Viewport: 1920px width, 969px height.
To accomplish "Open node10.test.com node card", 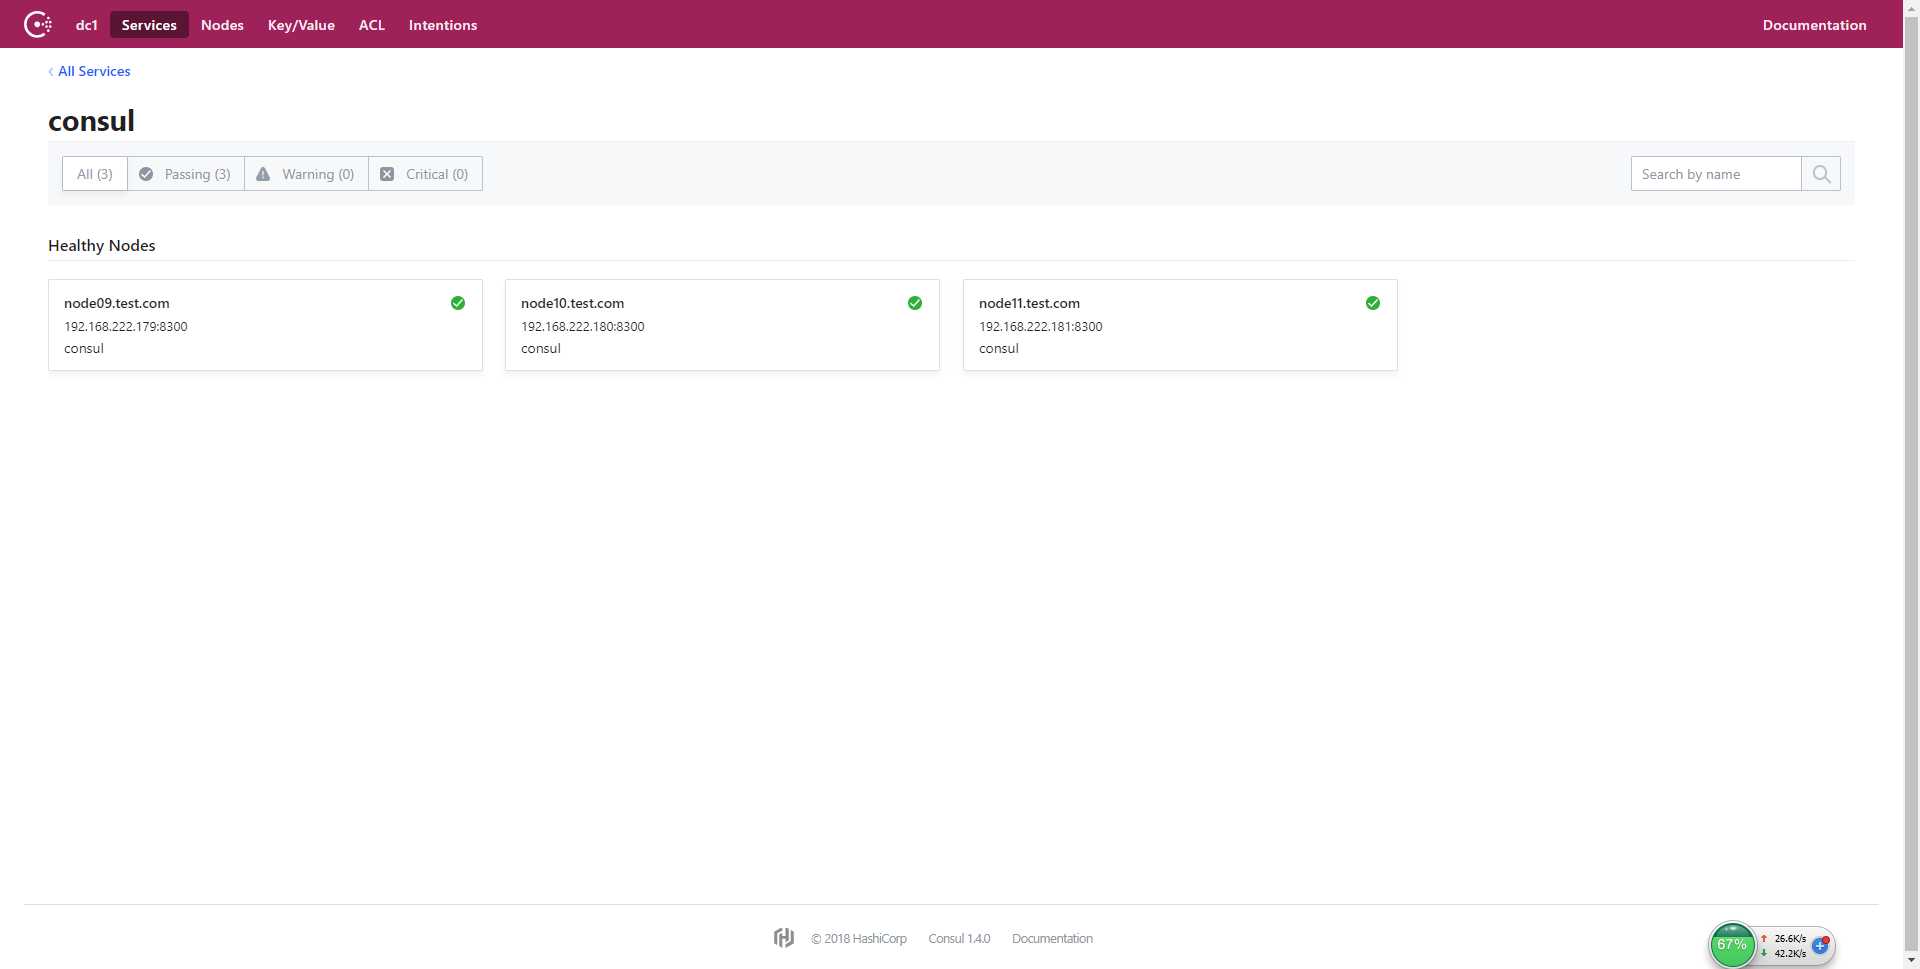I will click(722, 325).
